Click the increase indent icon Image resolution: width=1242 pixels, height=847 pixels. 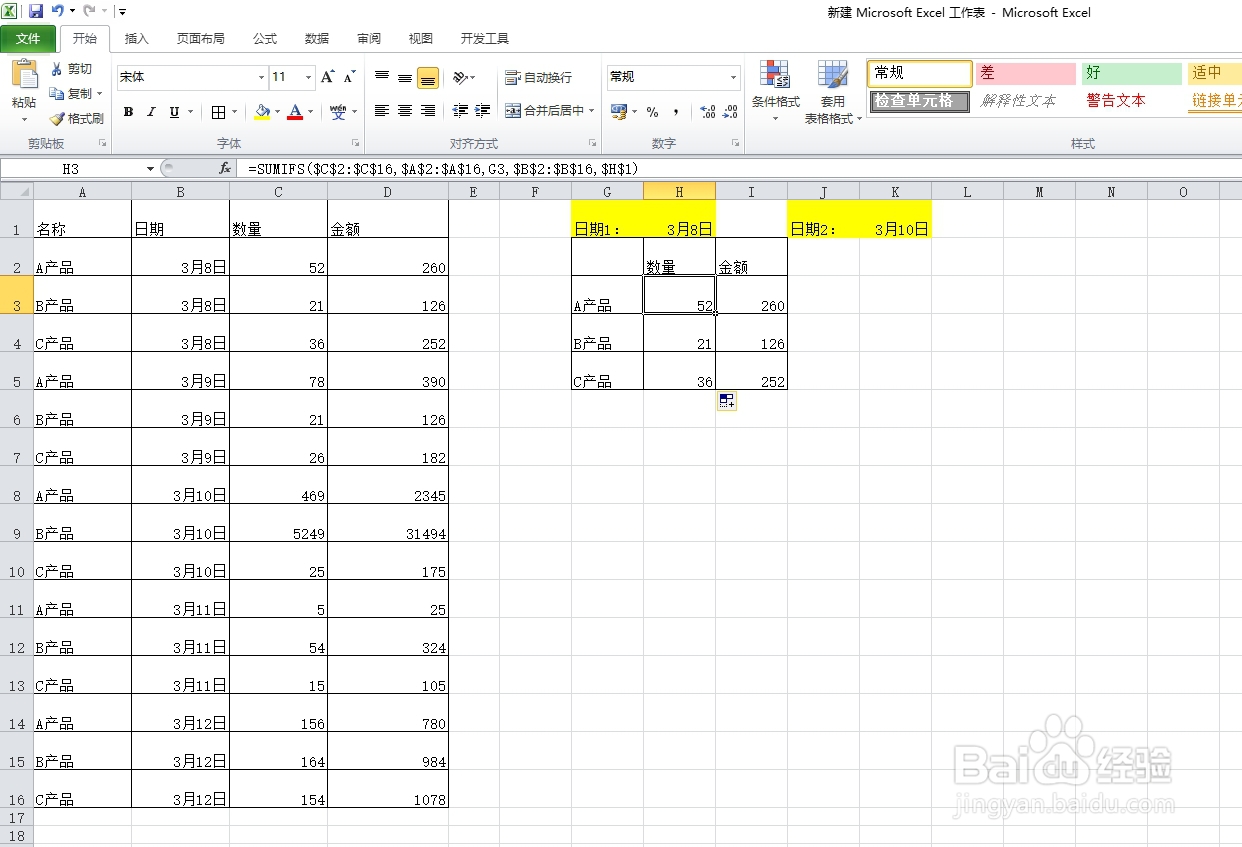tap(483, 111)
